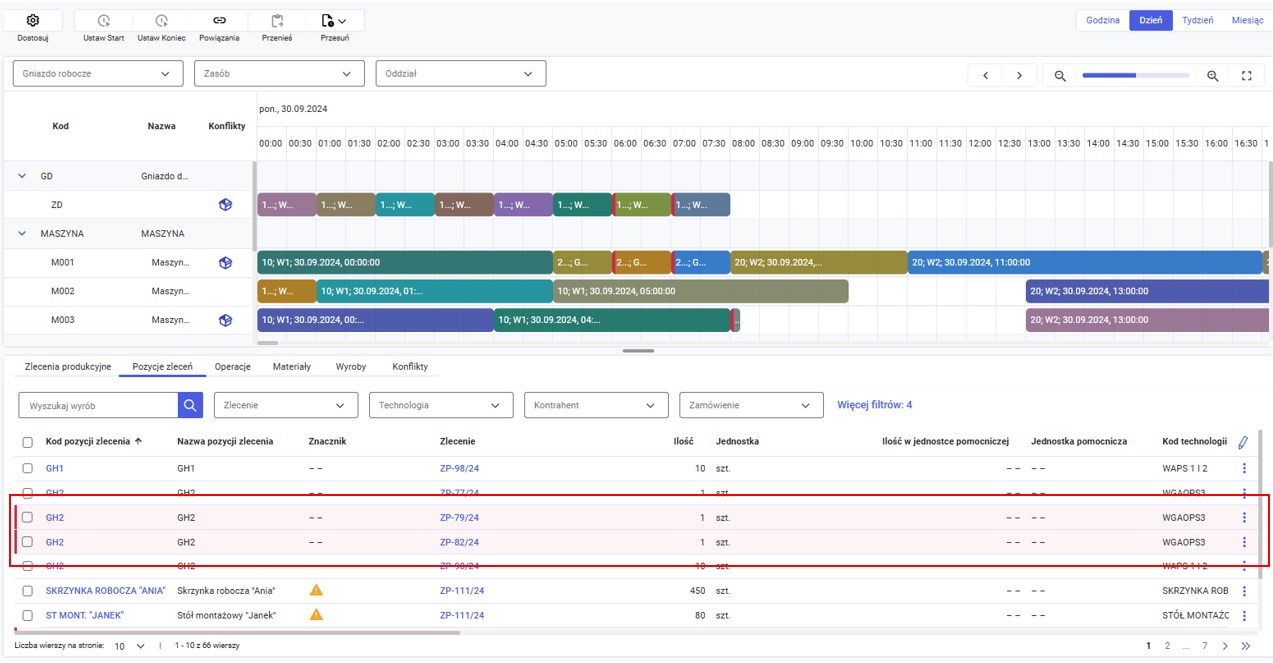Screen dimensions: 1273x663
Task: Open the Gniazdo robocze dropdown
Action: pos(97,74)
